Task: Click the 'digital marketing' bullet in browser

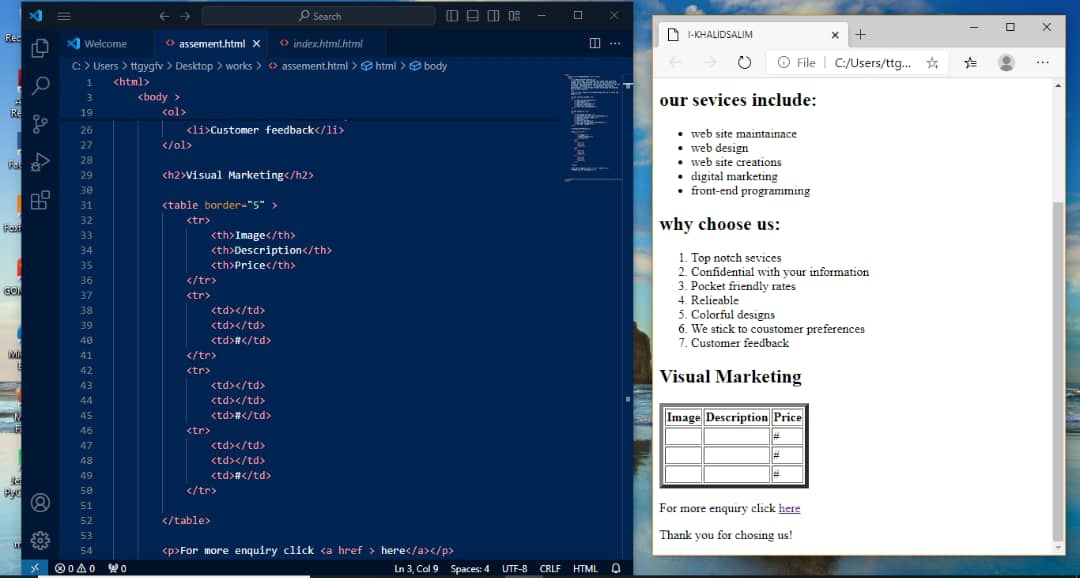Action: click(x=734, y=176)
